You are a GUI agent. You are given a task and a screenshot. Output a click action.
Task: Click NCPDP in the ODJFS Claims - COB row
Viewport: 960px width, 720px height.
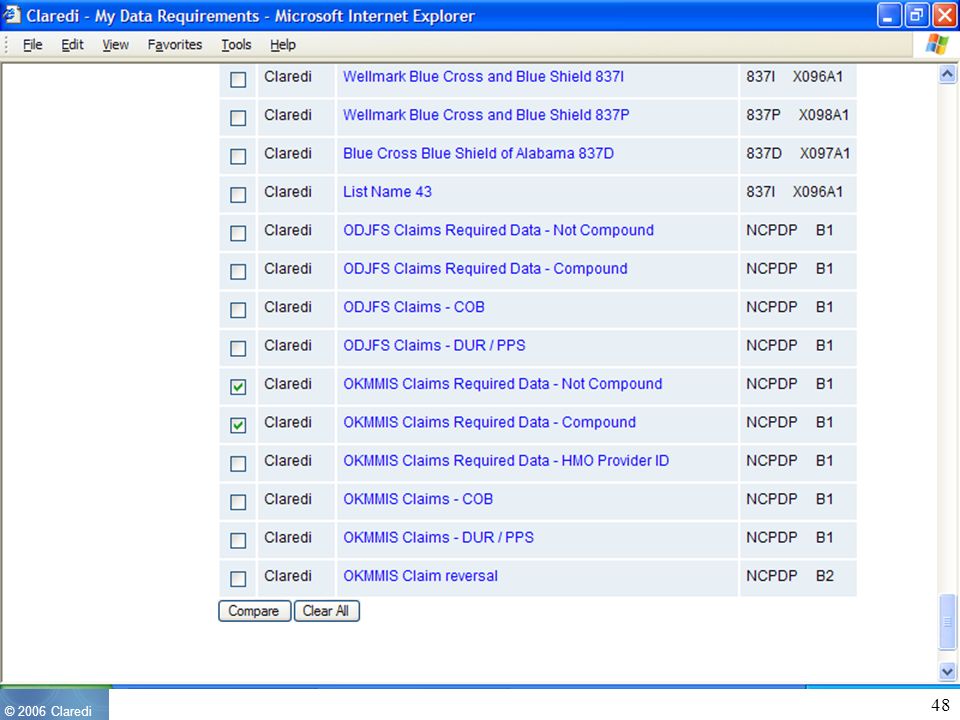[771, 307]
